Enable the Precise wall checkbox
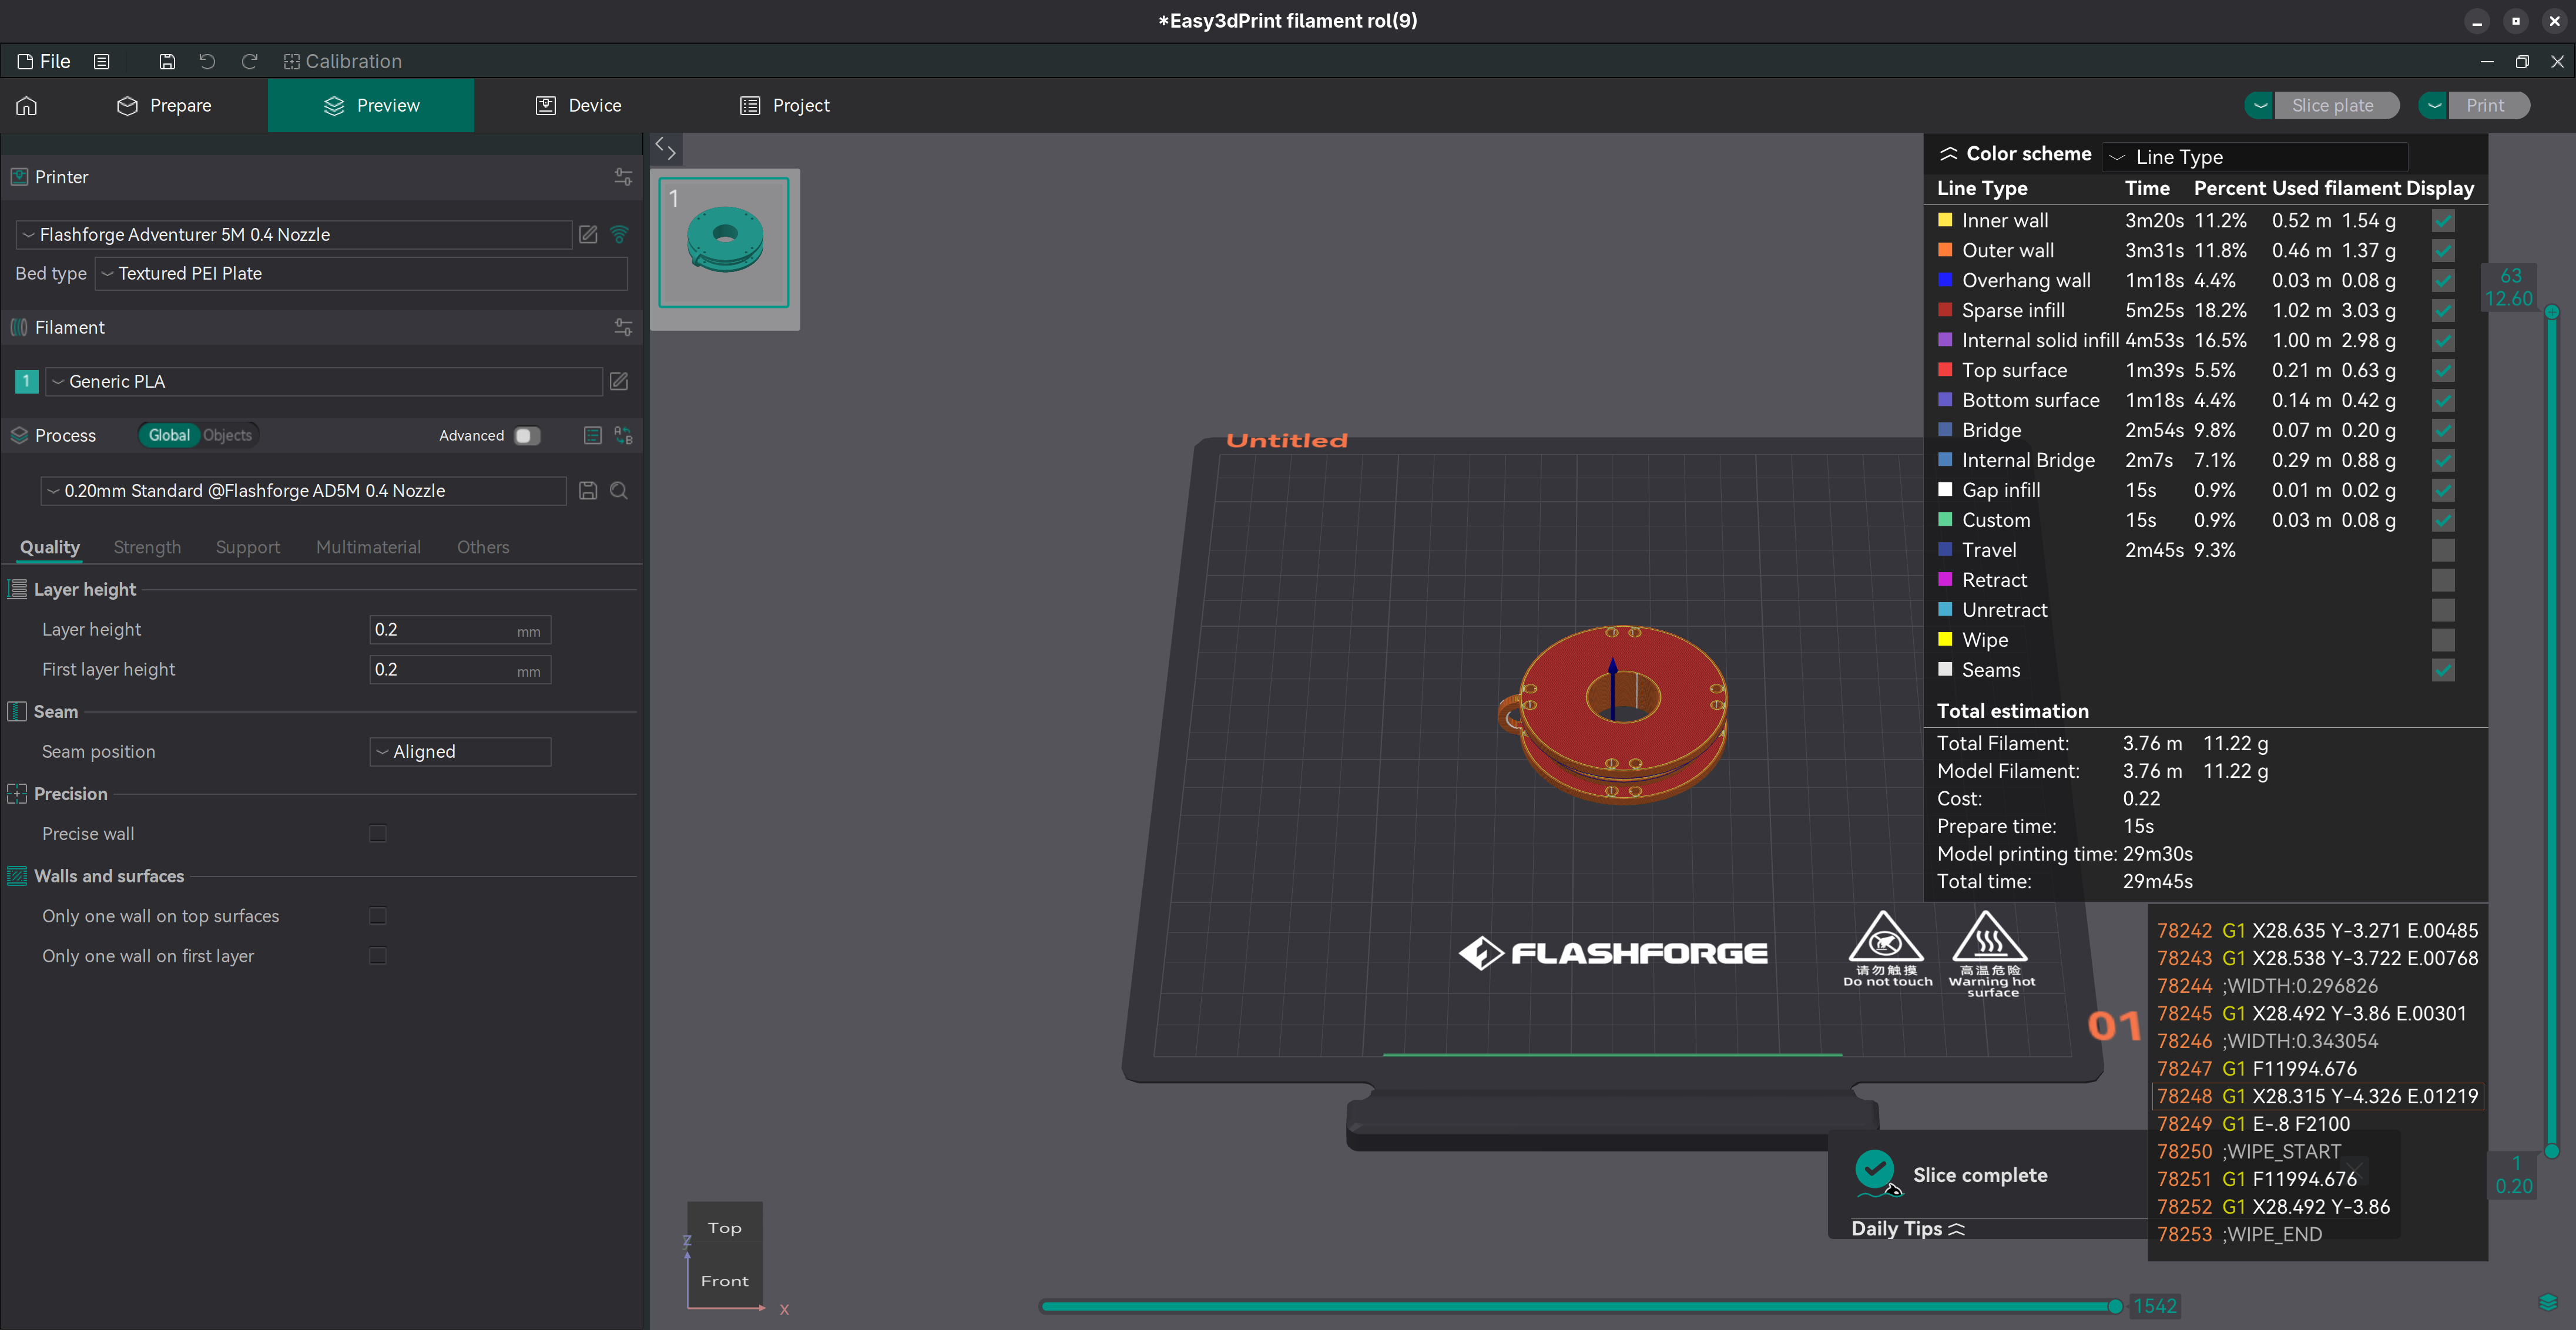Screen dimensions: 2576x1330 click(x=378, y=833)
